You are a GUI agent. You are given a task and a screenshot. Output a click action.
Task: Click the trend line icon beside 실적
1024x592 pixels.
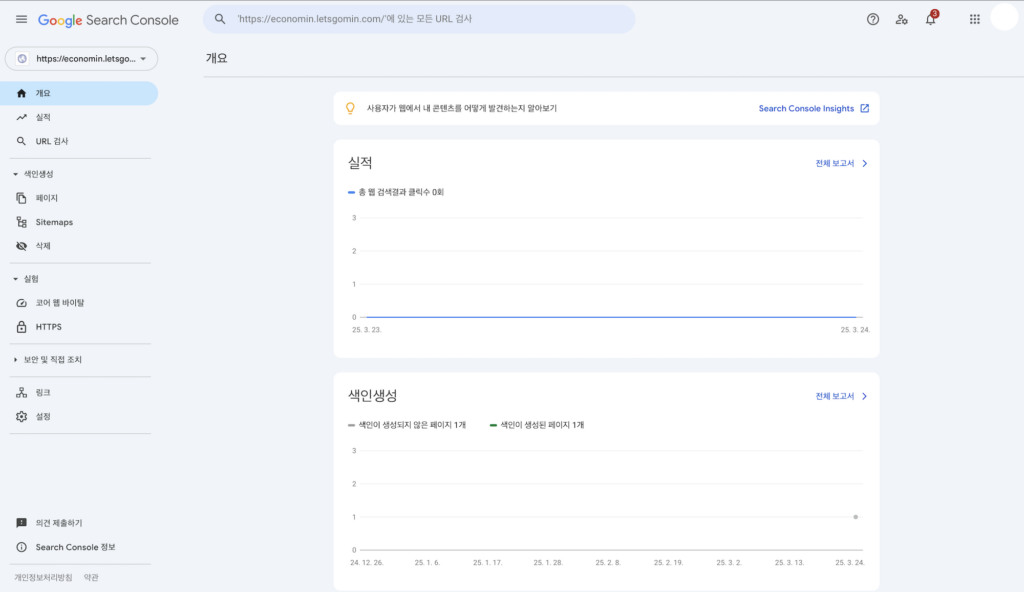[22, 118]
